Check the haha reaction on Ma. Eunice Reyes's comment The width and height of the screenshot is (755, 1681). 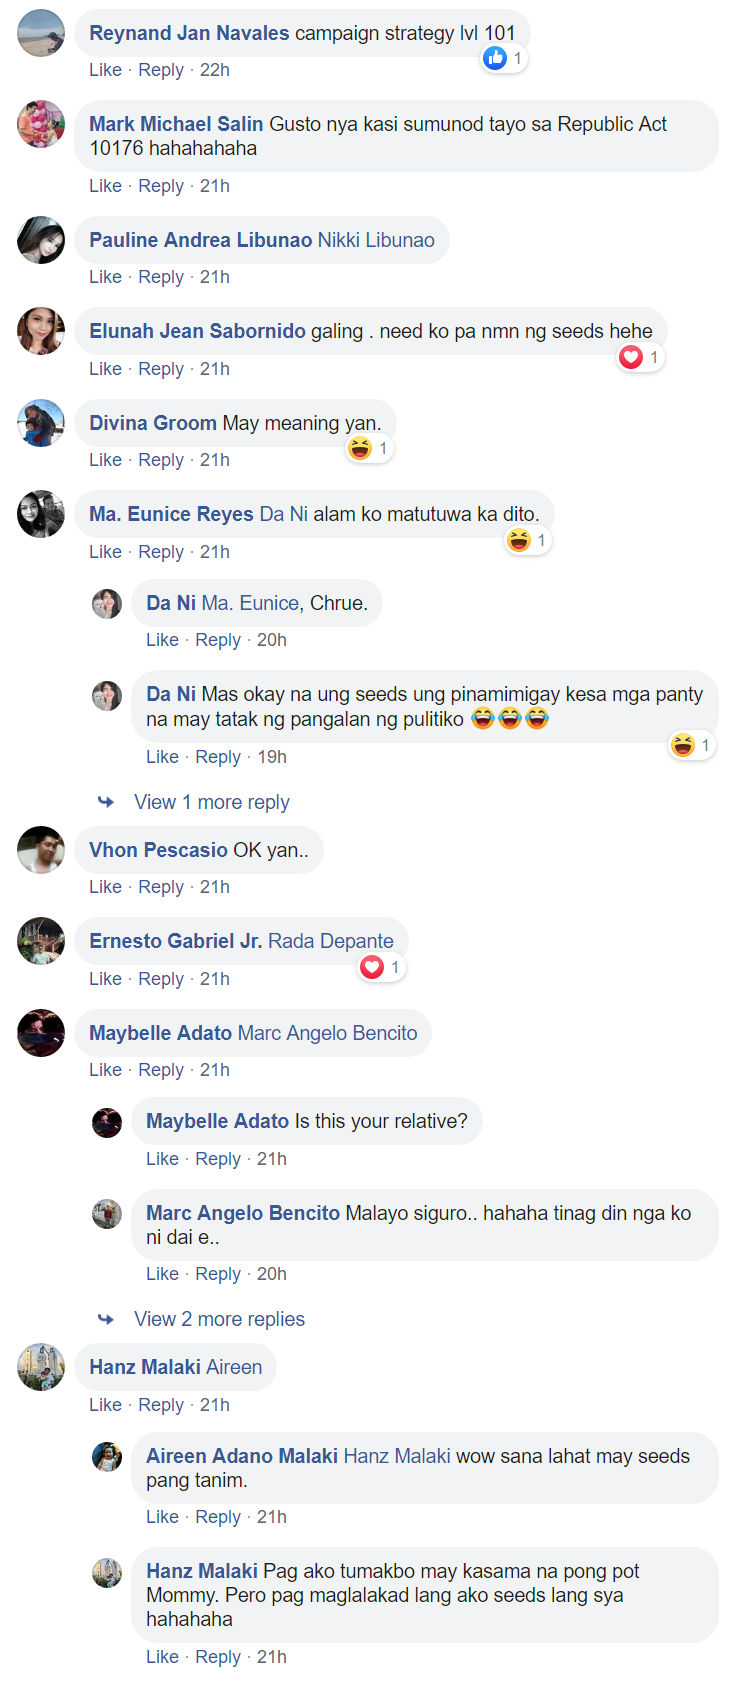tap(527, 540)
